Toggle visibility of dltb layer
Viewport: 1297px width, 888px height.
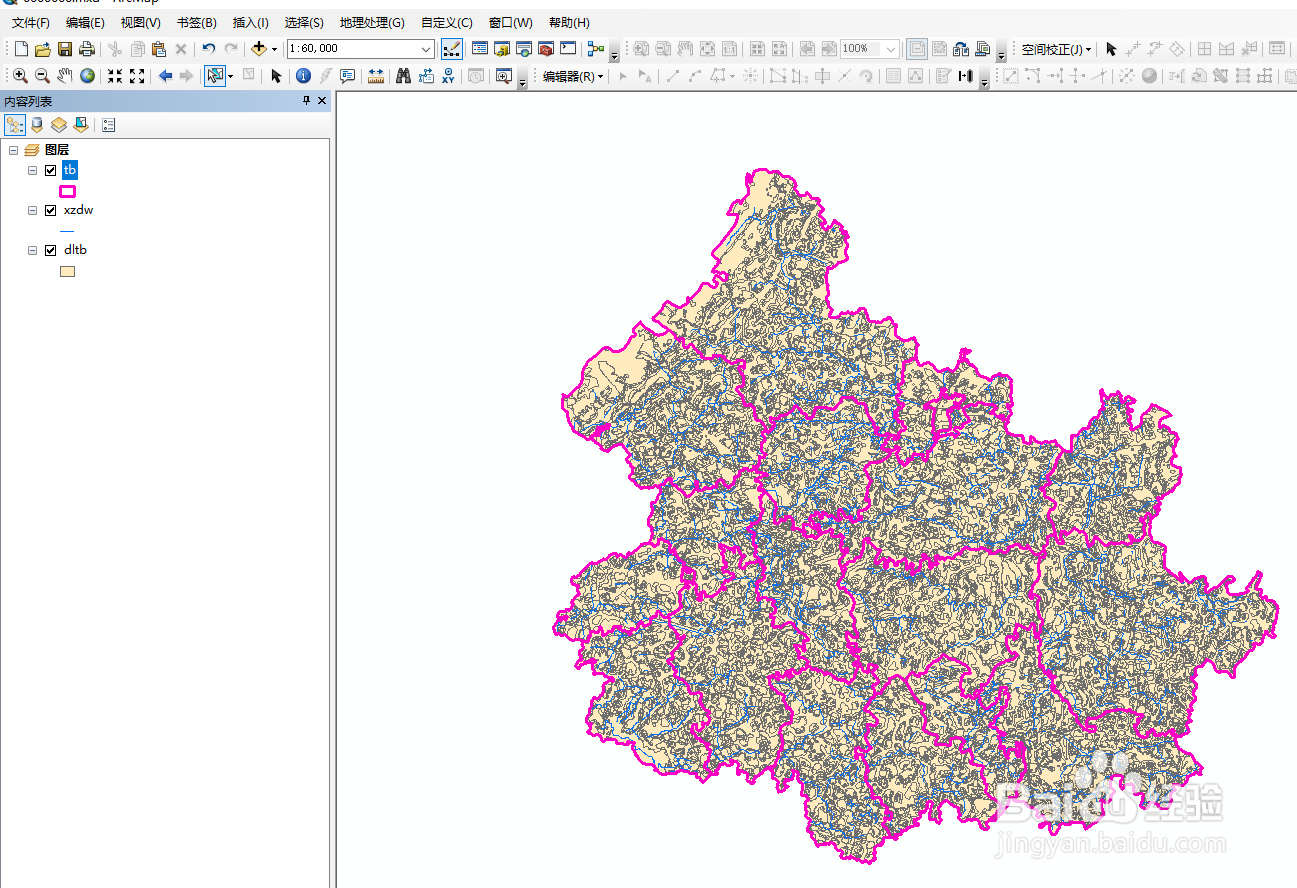click(51, 250)
